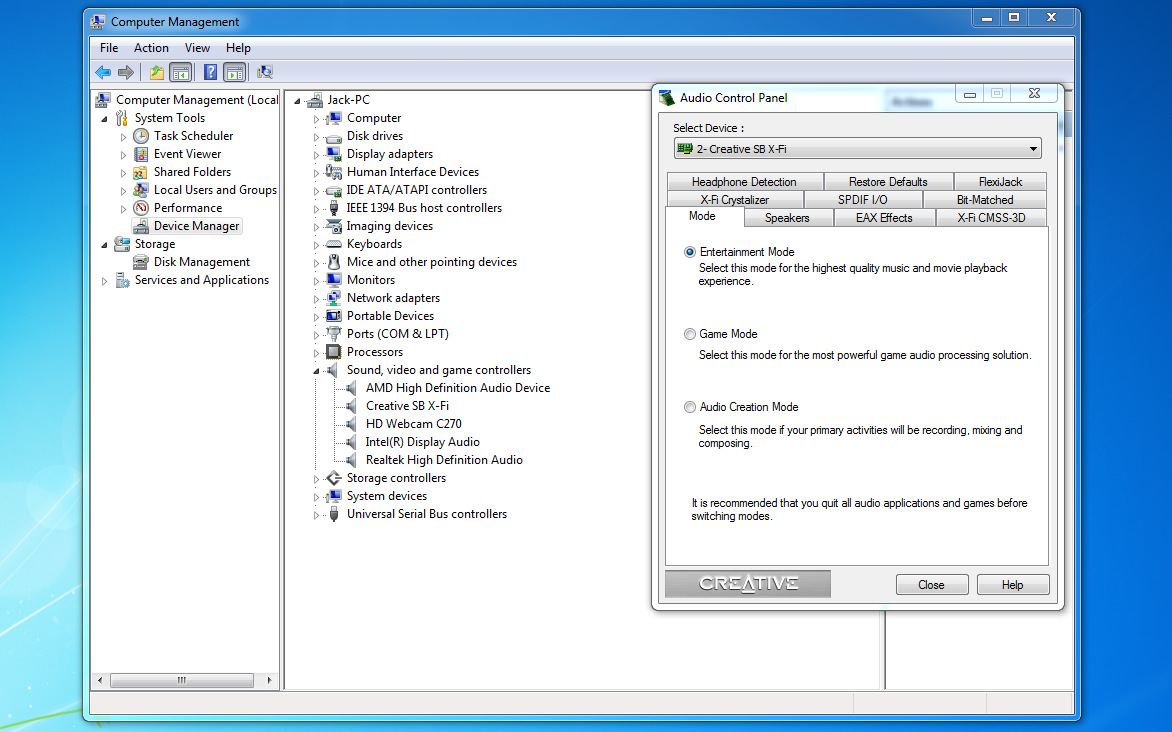
Task: Expand the Ports (COM & LPT) node
Action: pyautogui.click(x=316, y=335)
